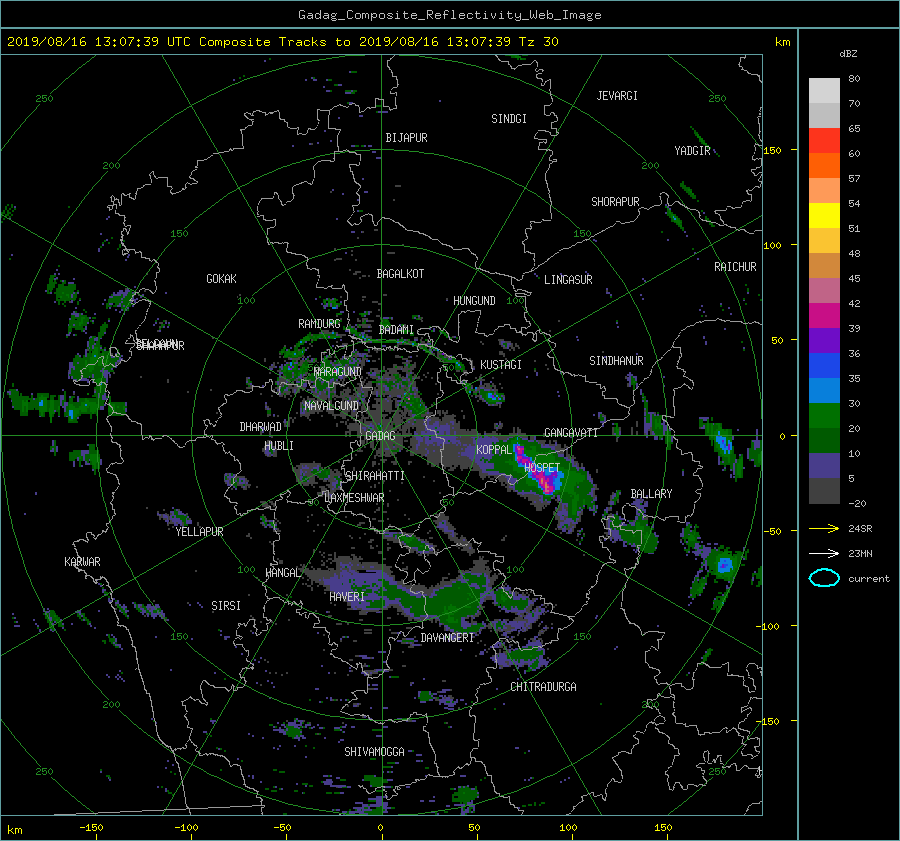900x841 pixels.
Task: Click the BIJAPUR city label
Action: pos(406,138)
